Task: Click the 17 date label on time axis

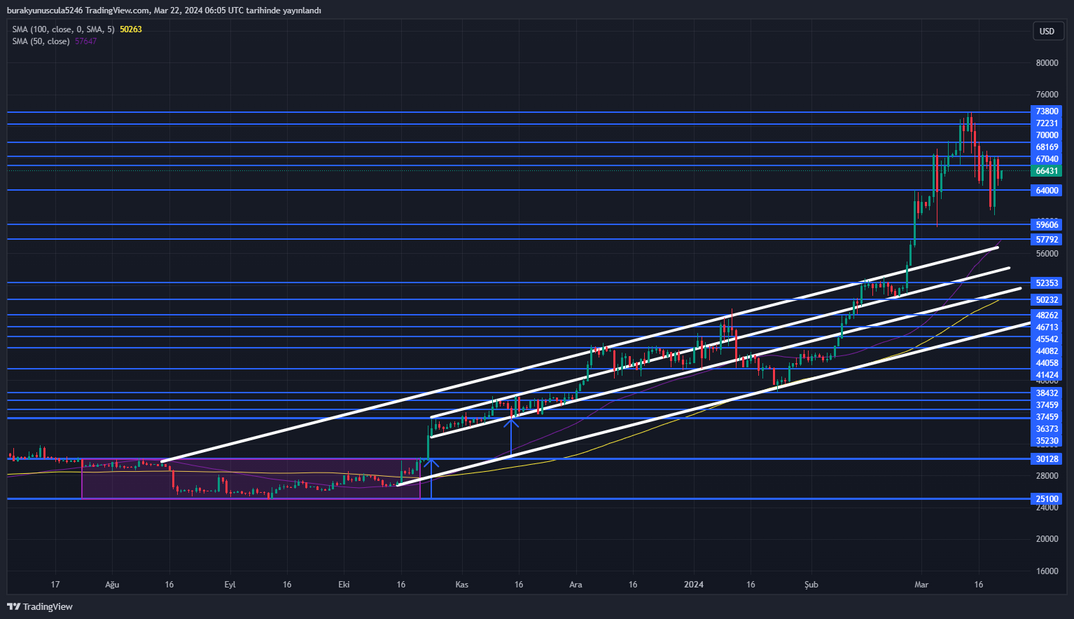Action: 55,585
